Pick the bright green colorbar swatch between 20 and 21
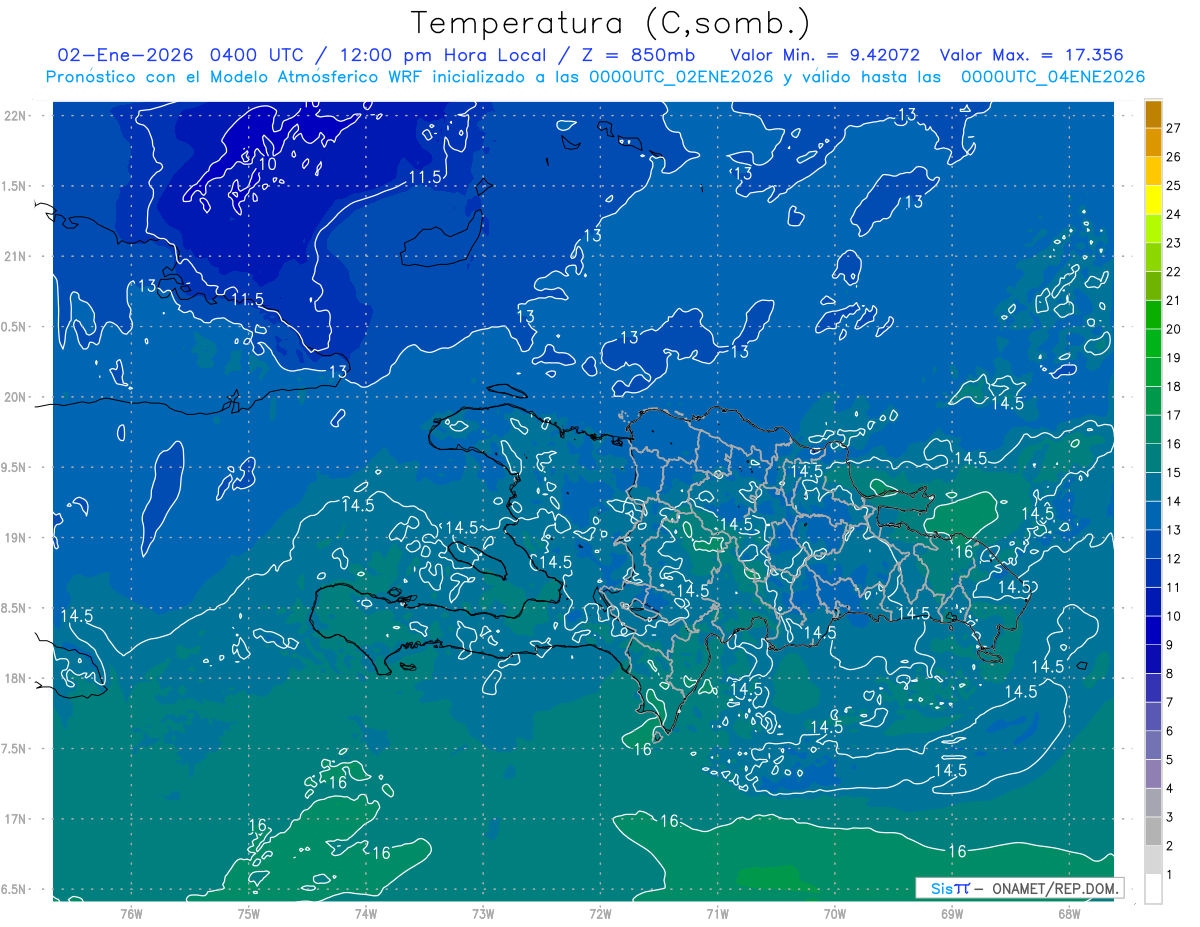Screen dimensions: 1200x927 [1153, 315]
